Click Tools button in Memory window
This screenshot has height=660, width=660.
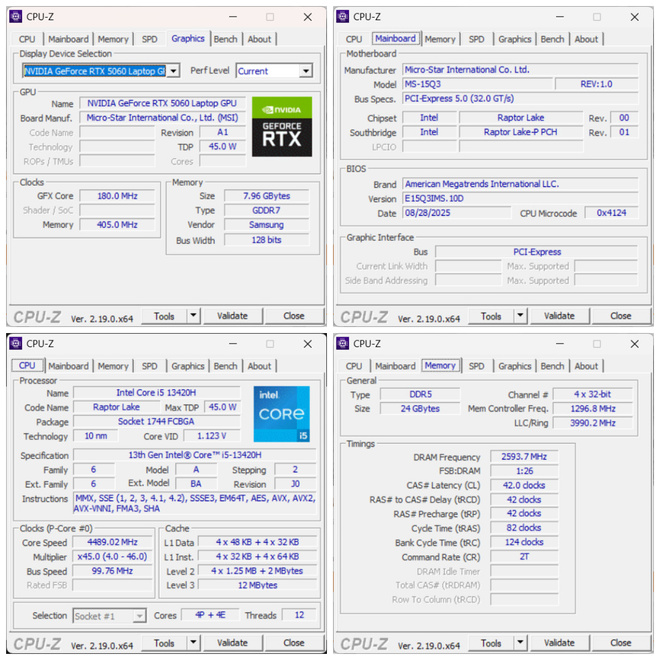pyautogui.click(x=491, y=643)
